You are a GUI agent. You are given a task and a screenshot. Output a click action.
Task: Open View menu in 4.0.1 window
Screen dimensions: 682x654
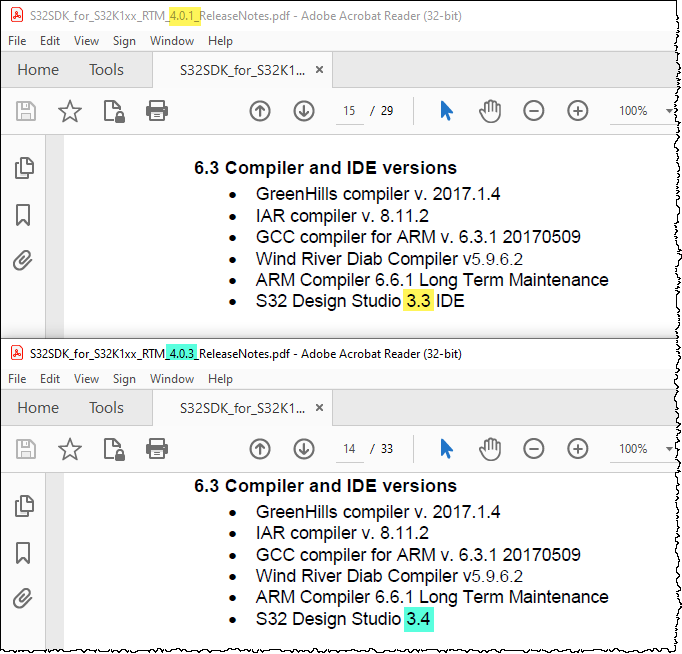(86, 41)
